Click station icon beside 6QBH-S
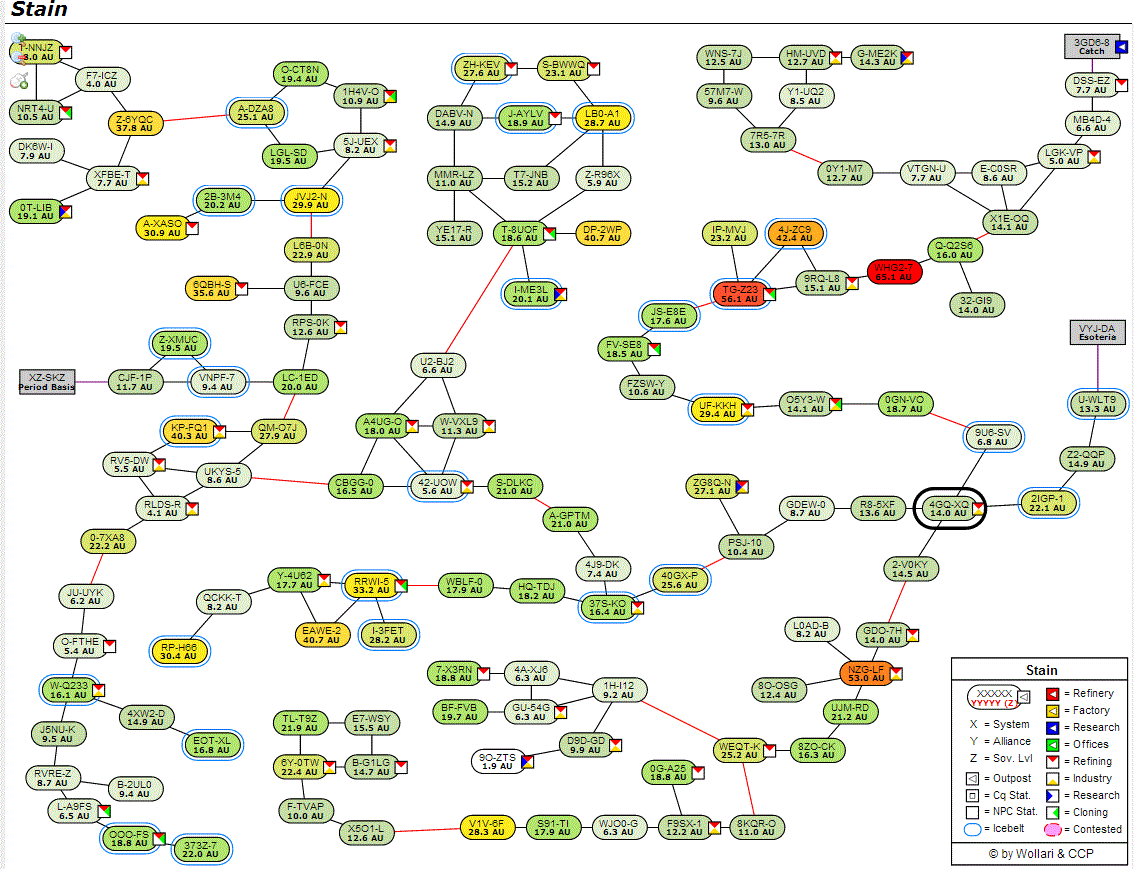1134x869 pixels. (242, 288)
